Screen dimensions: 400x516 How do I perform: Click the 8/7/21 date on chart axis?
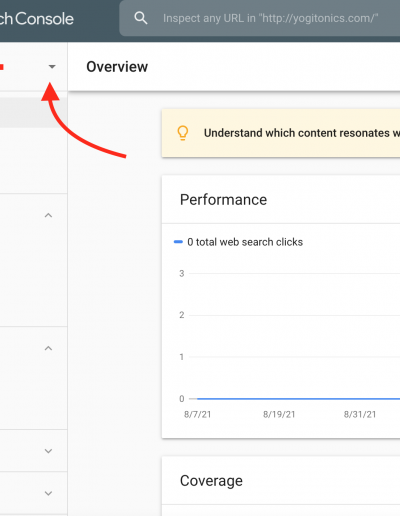[197, 414]
